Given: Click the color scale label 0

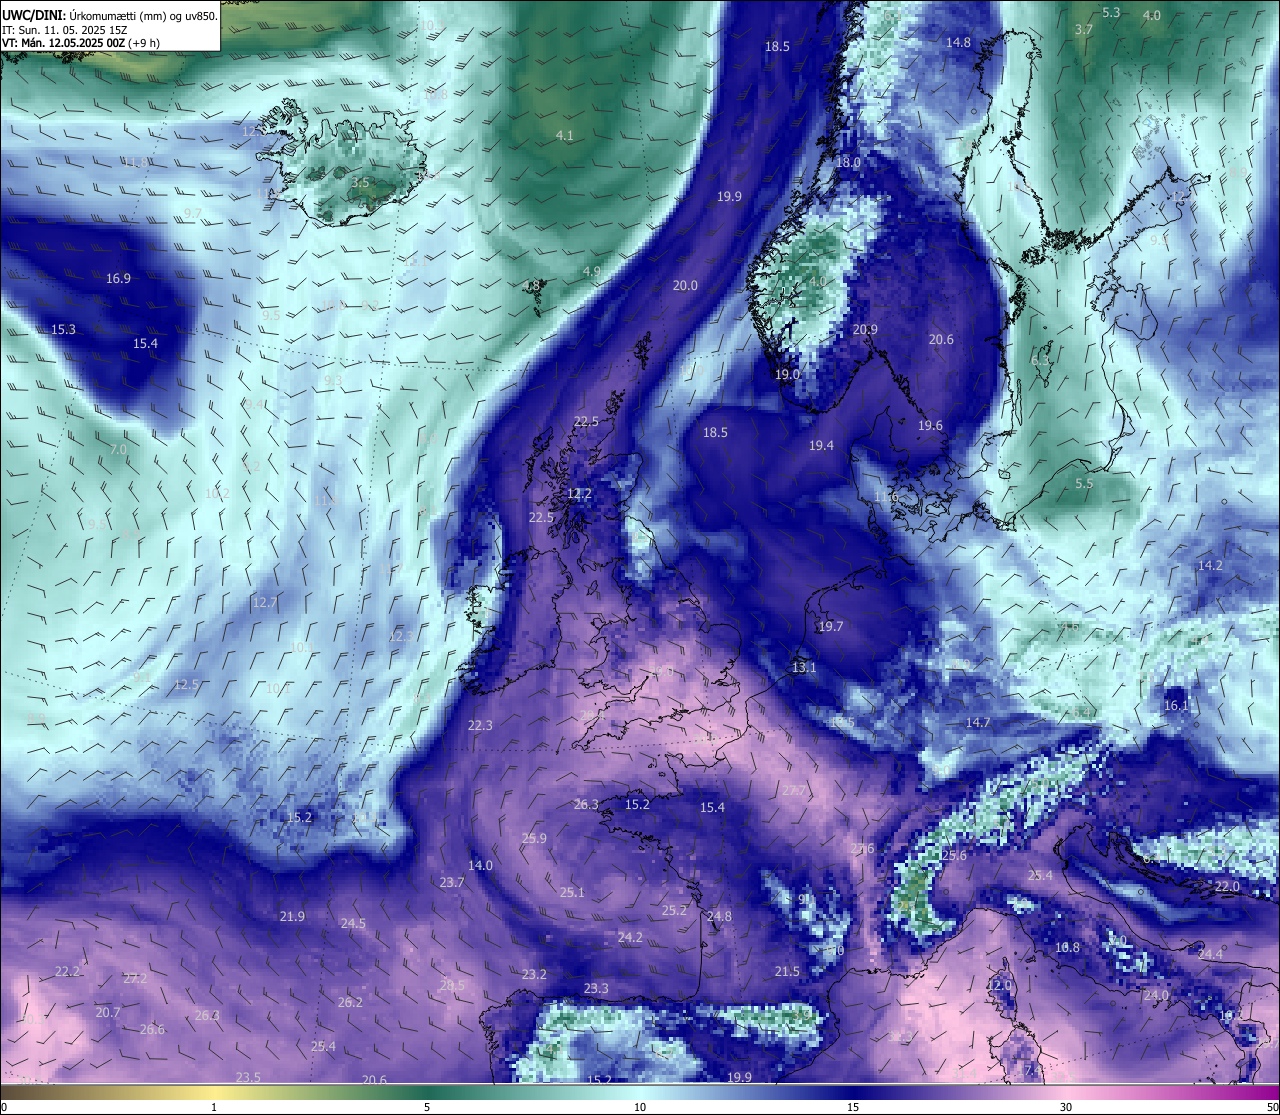Looking at the screenshot, I should point(5,1107).
